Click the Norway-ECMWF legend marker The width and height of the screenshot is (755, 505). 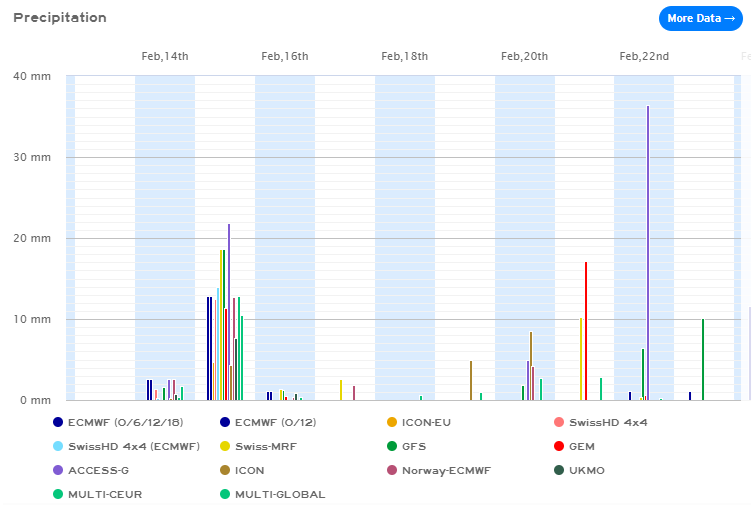392,470
